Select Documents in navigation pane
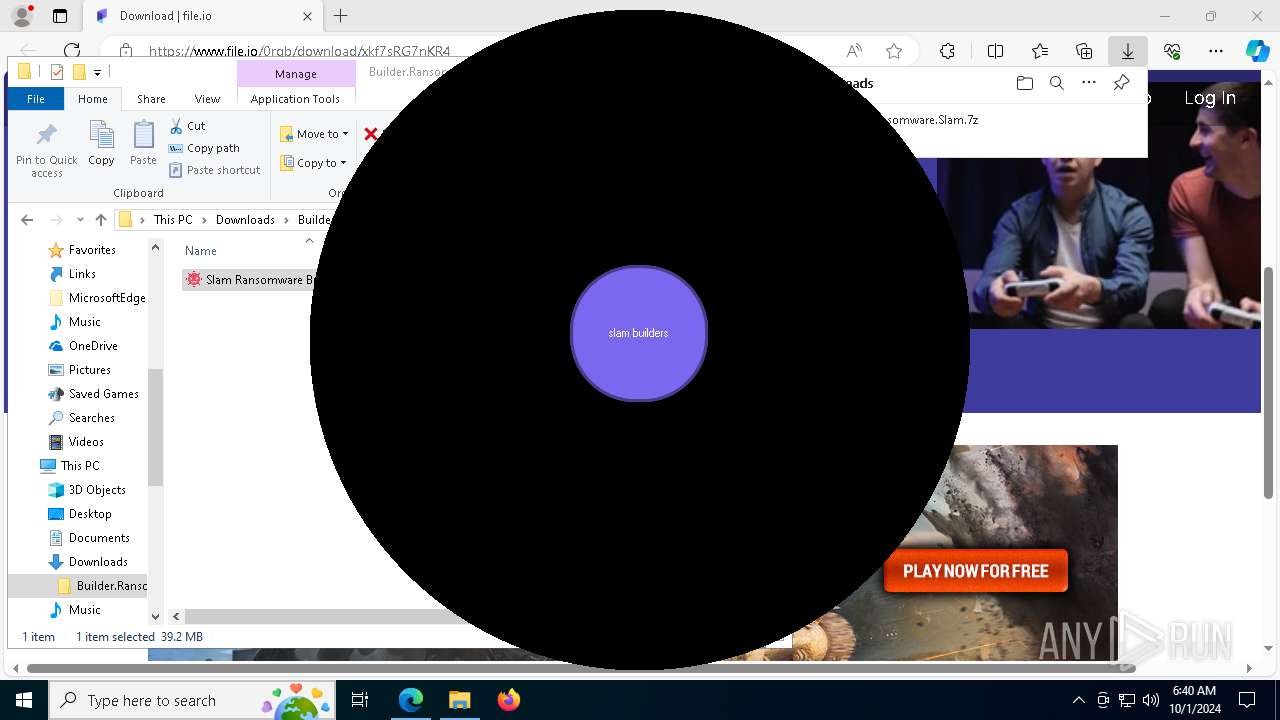Viewport: 1280px width, 720px height. coord(99,538)
